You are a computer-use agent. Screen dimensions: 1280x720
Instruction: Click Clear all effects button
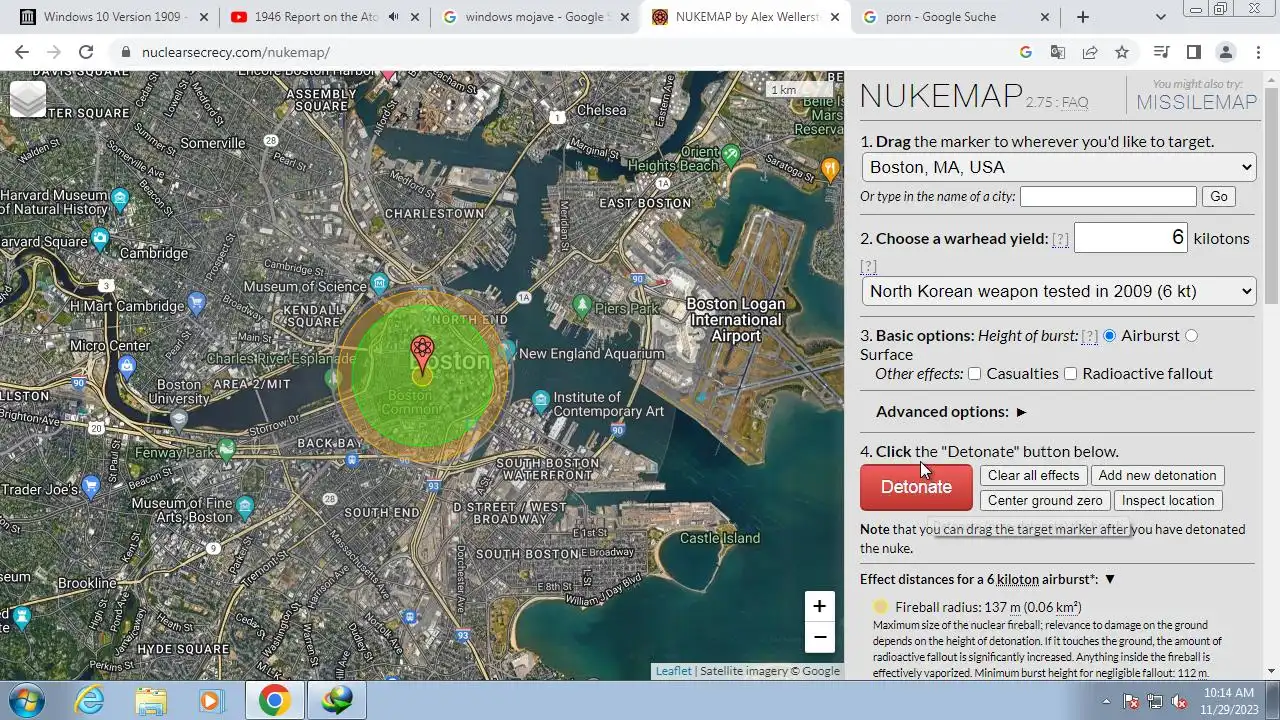pos(1034,475)
